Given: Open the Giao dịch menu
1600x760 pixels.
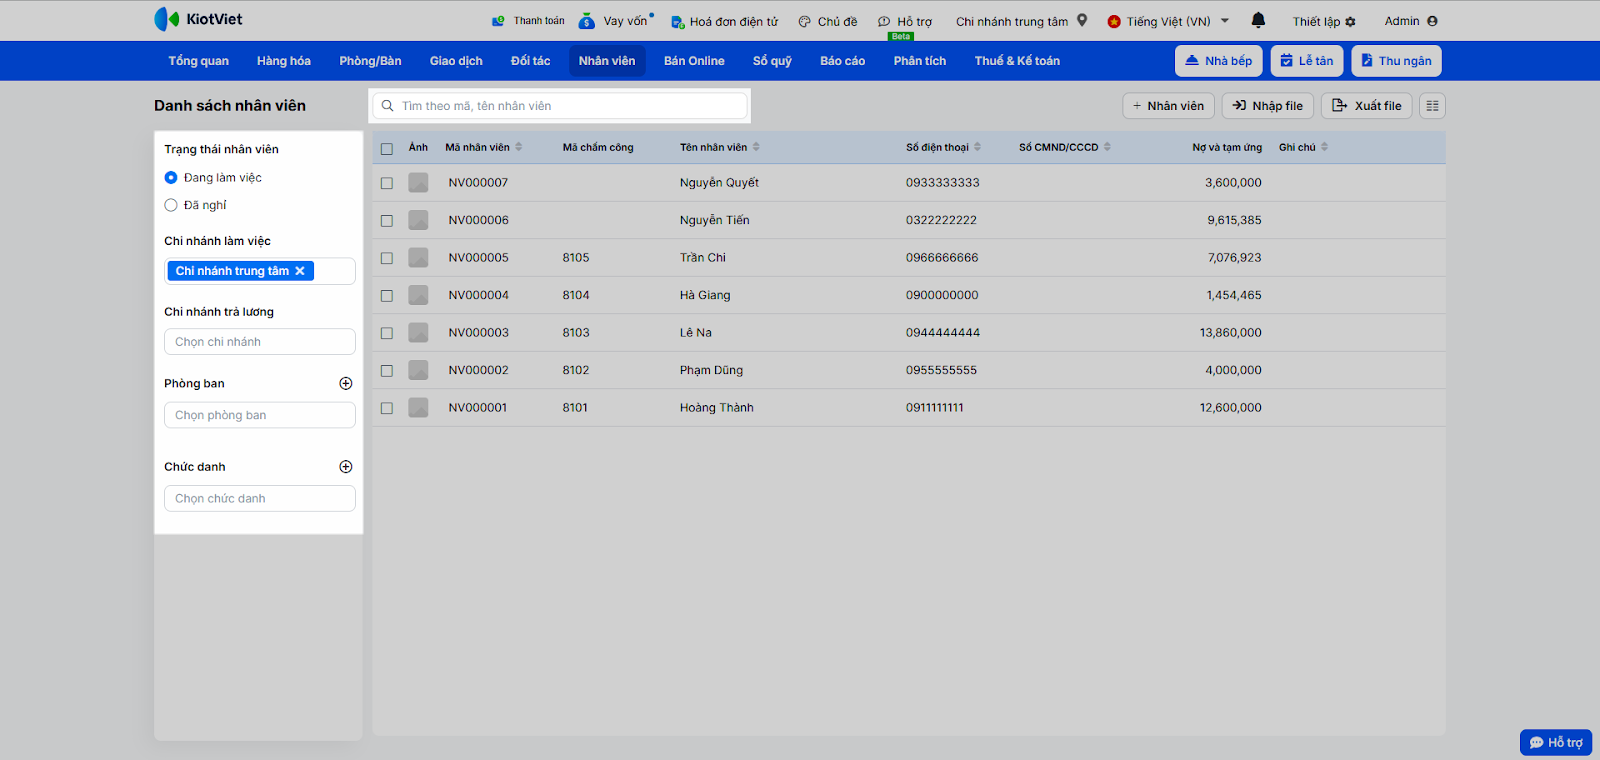Looking at the screenshot, I should click(456, 61).
